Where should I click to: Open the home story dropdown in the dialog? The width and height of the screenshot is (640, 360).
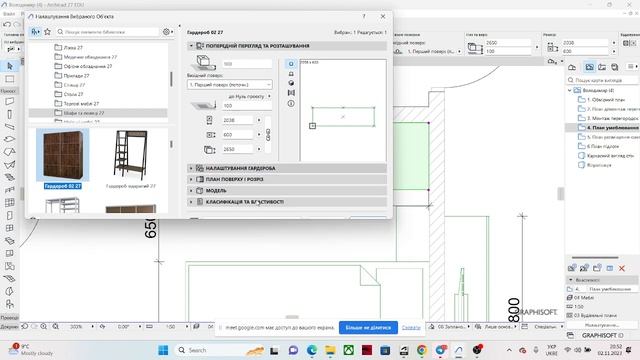coord(229,84)
